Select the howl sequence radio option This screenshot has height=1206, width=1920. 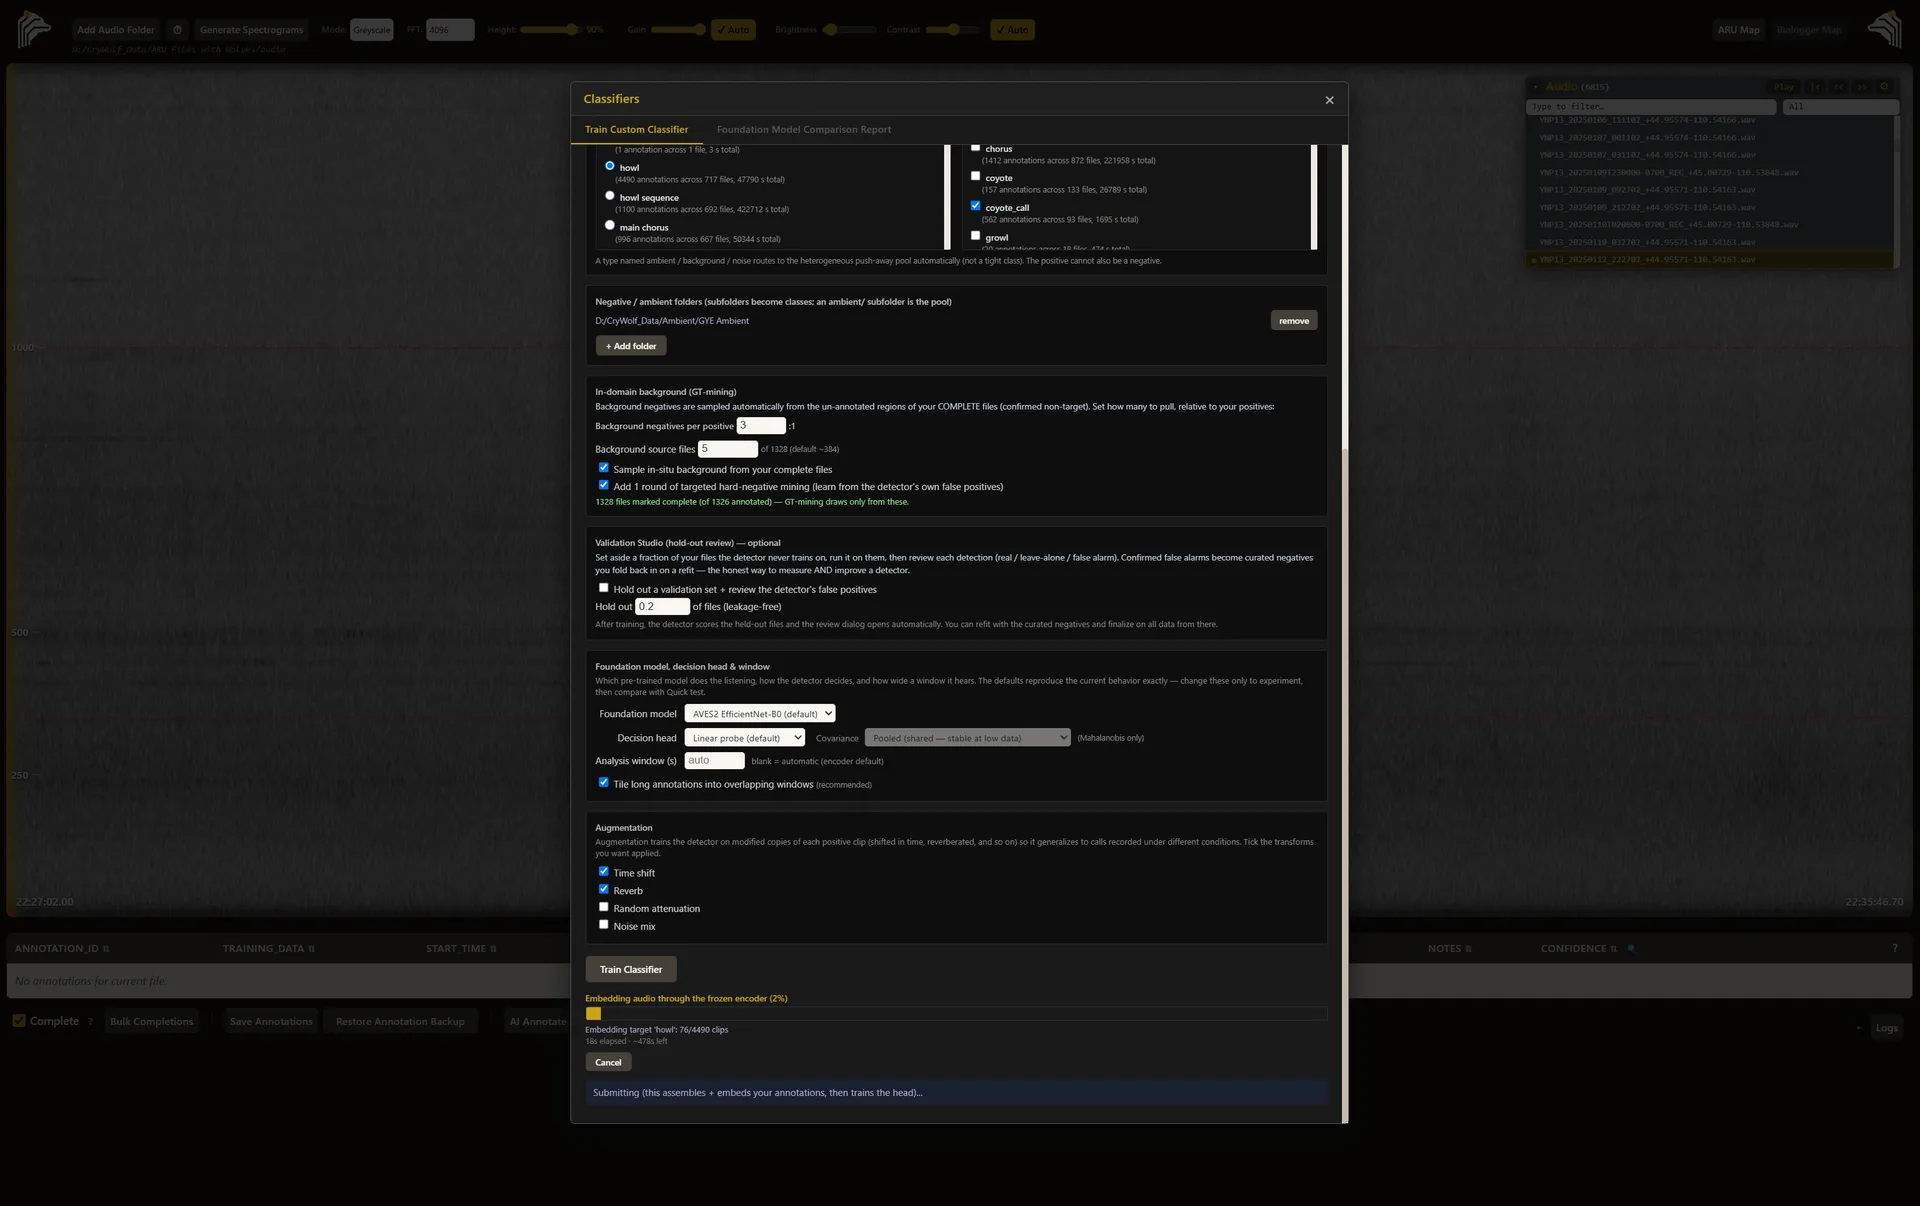click(x=610, y=196)
